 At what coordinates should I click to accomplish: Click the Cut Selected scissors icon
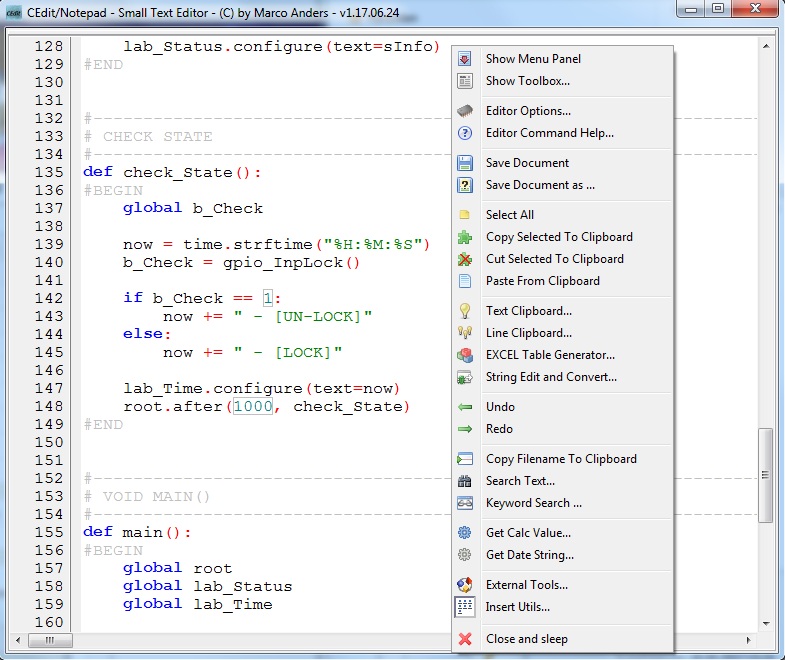point(465,259)
